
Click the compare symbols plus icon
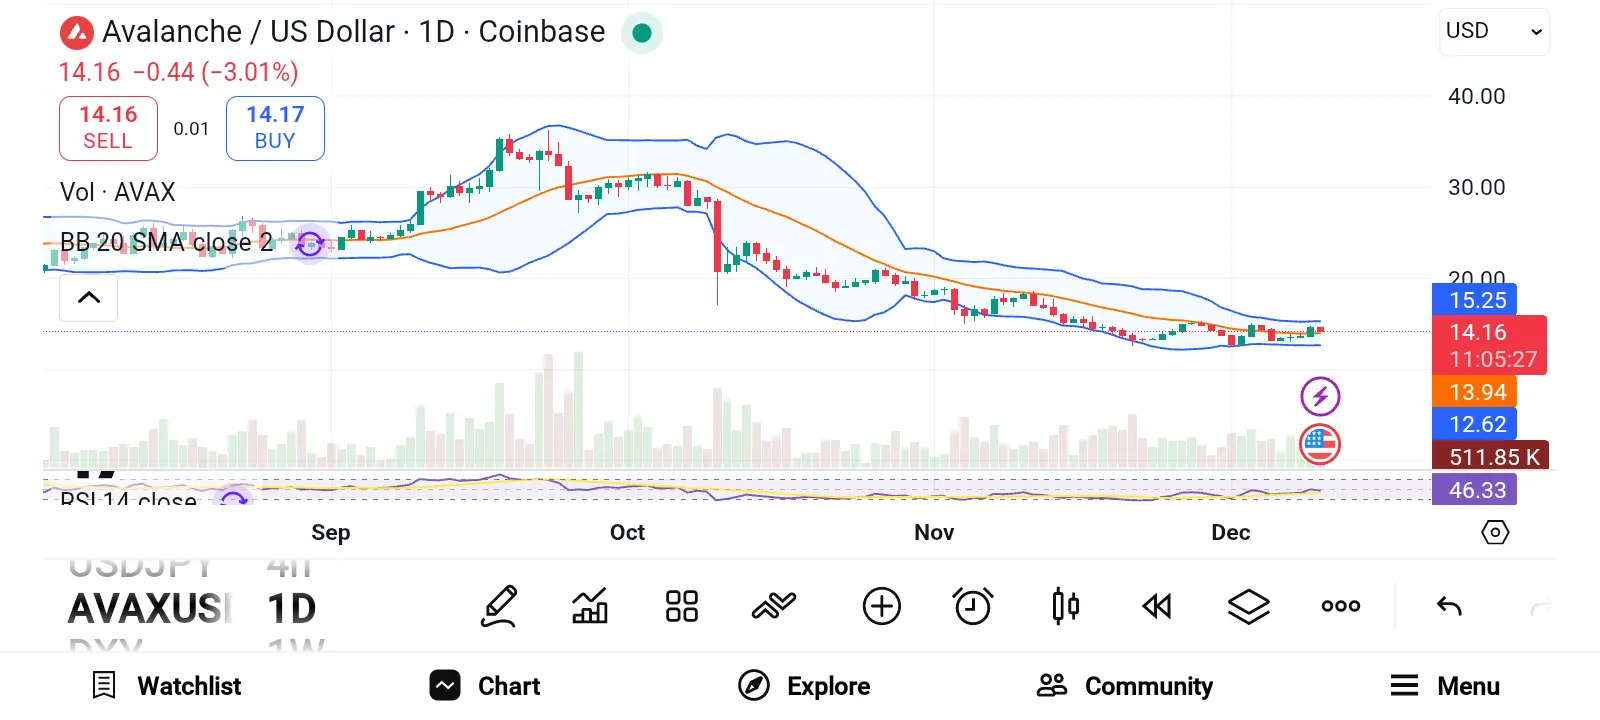pyautogui.click(x=881, y=606)
